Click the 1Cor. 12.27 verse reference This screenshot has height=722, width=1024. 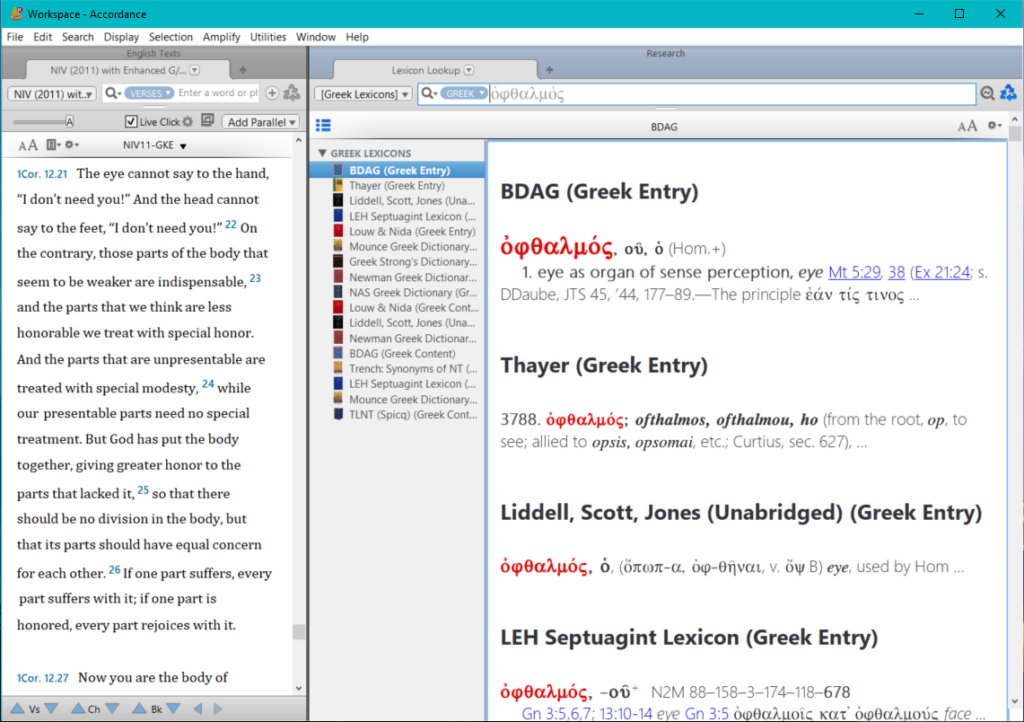tap(42, 678)
